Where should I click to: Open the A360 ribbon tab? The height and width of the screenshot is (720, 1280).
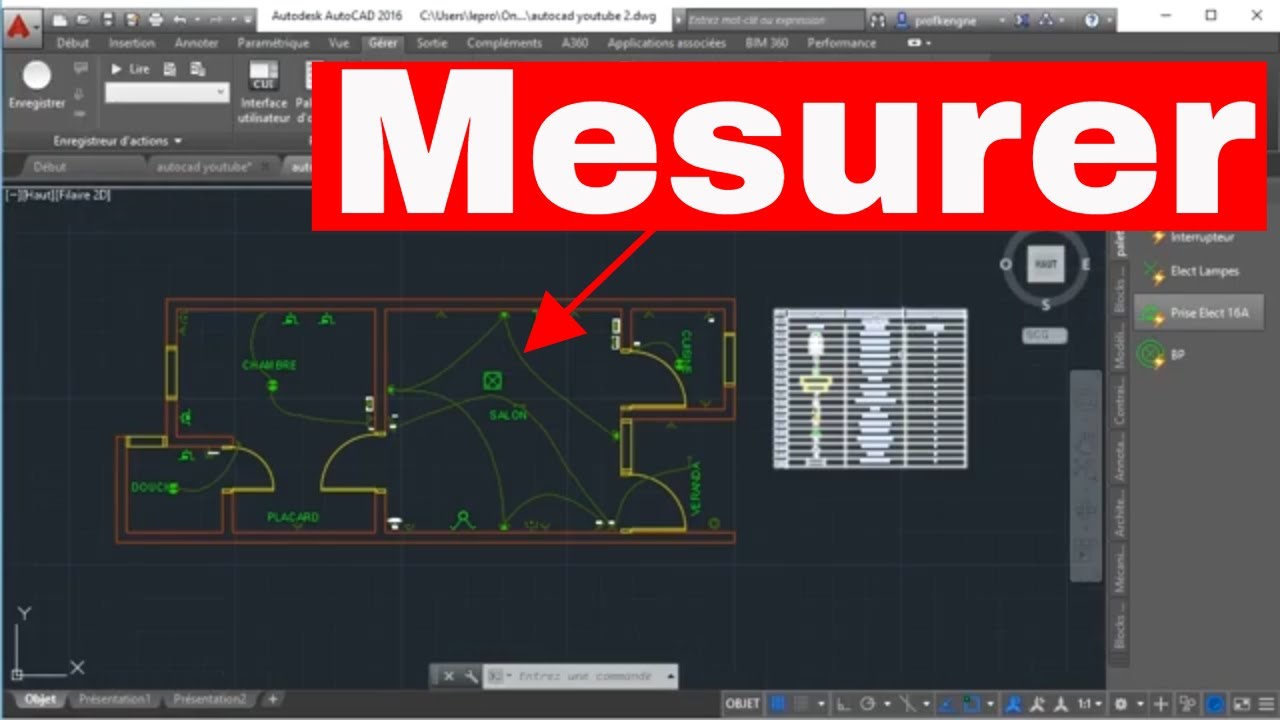[x=575, y=43]
